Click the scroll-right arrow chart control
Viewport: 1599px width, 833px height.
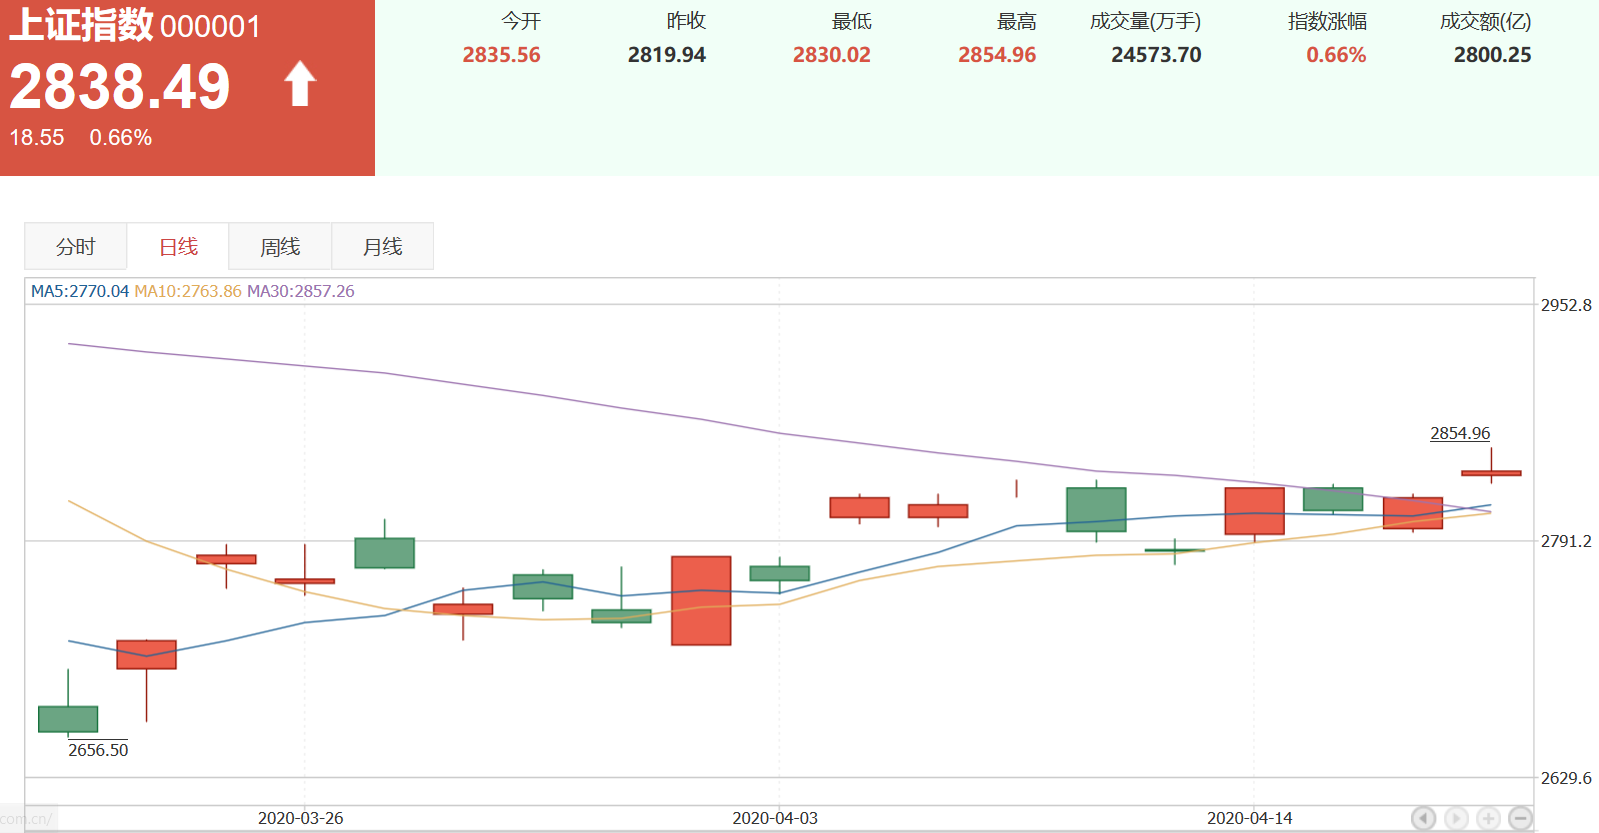coord(1456,818)
